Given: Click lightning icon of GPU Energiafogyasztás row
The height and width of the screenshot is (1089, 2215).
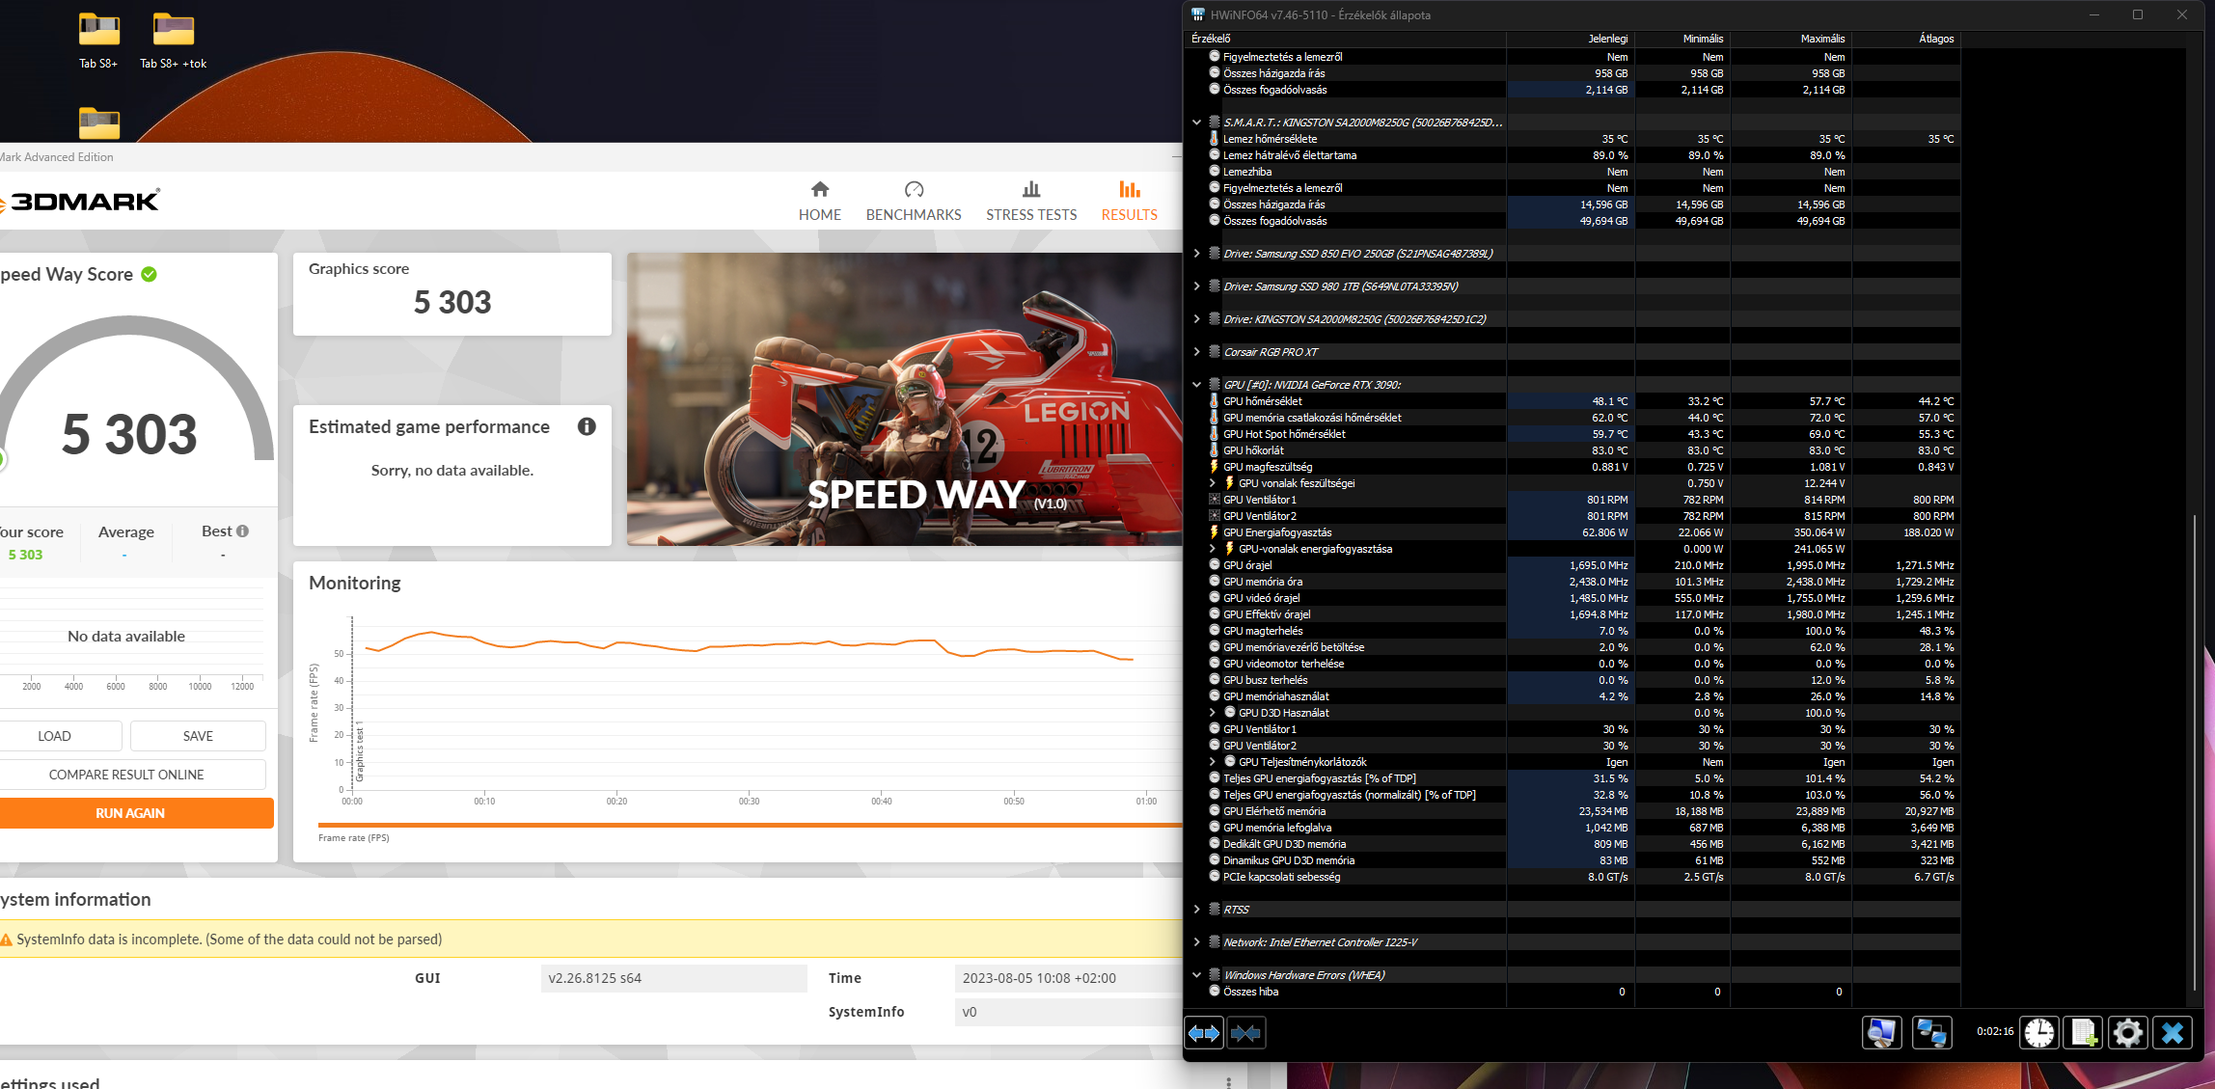Looking at the screenshot, I should 1214,532.
